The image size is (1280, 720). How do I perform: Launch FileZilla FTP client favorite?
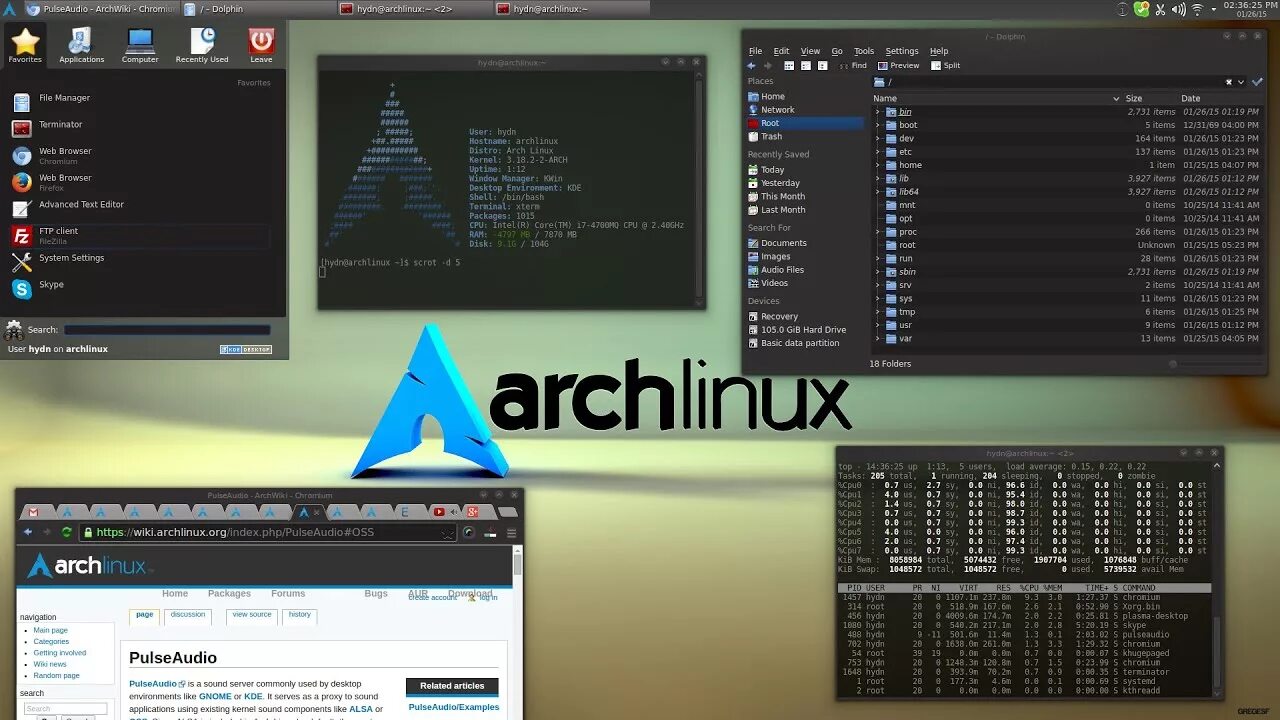tap(140, 235)
